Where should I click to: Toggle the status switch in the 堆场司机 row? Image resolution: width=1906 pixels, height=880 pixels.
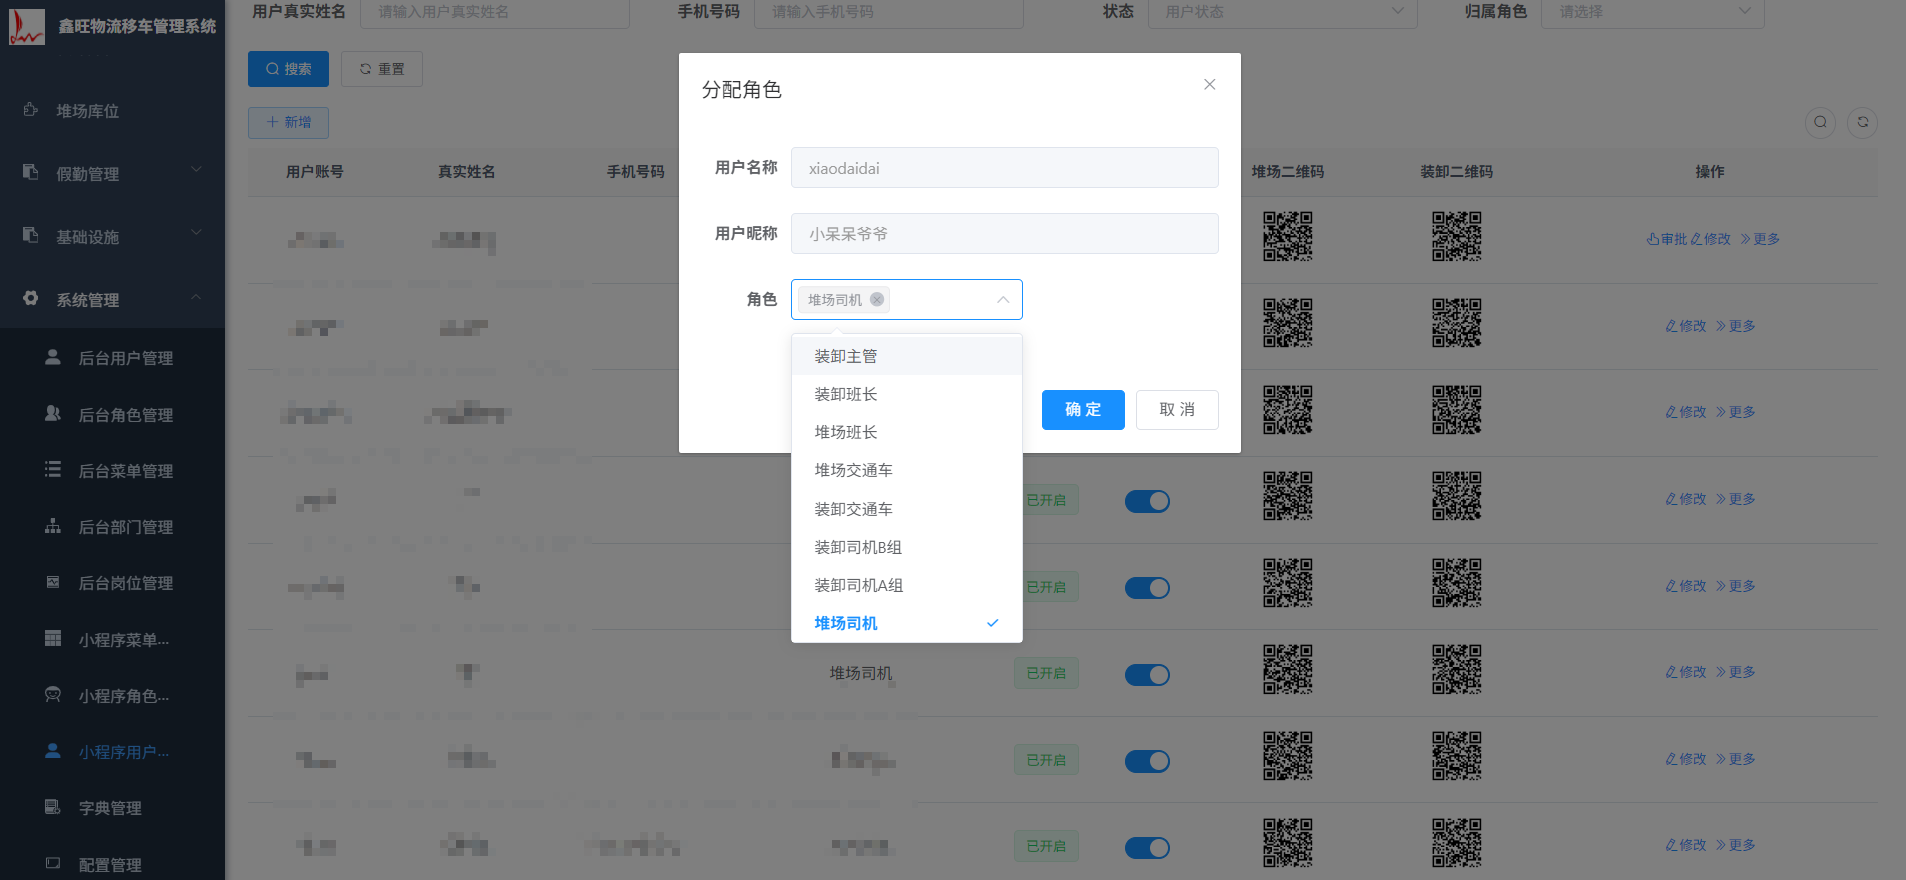click(x=1147, y=675)
